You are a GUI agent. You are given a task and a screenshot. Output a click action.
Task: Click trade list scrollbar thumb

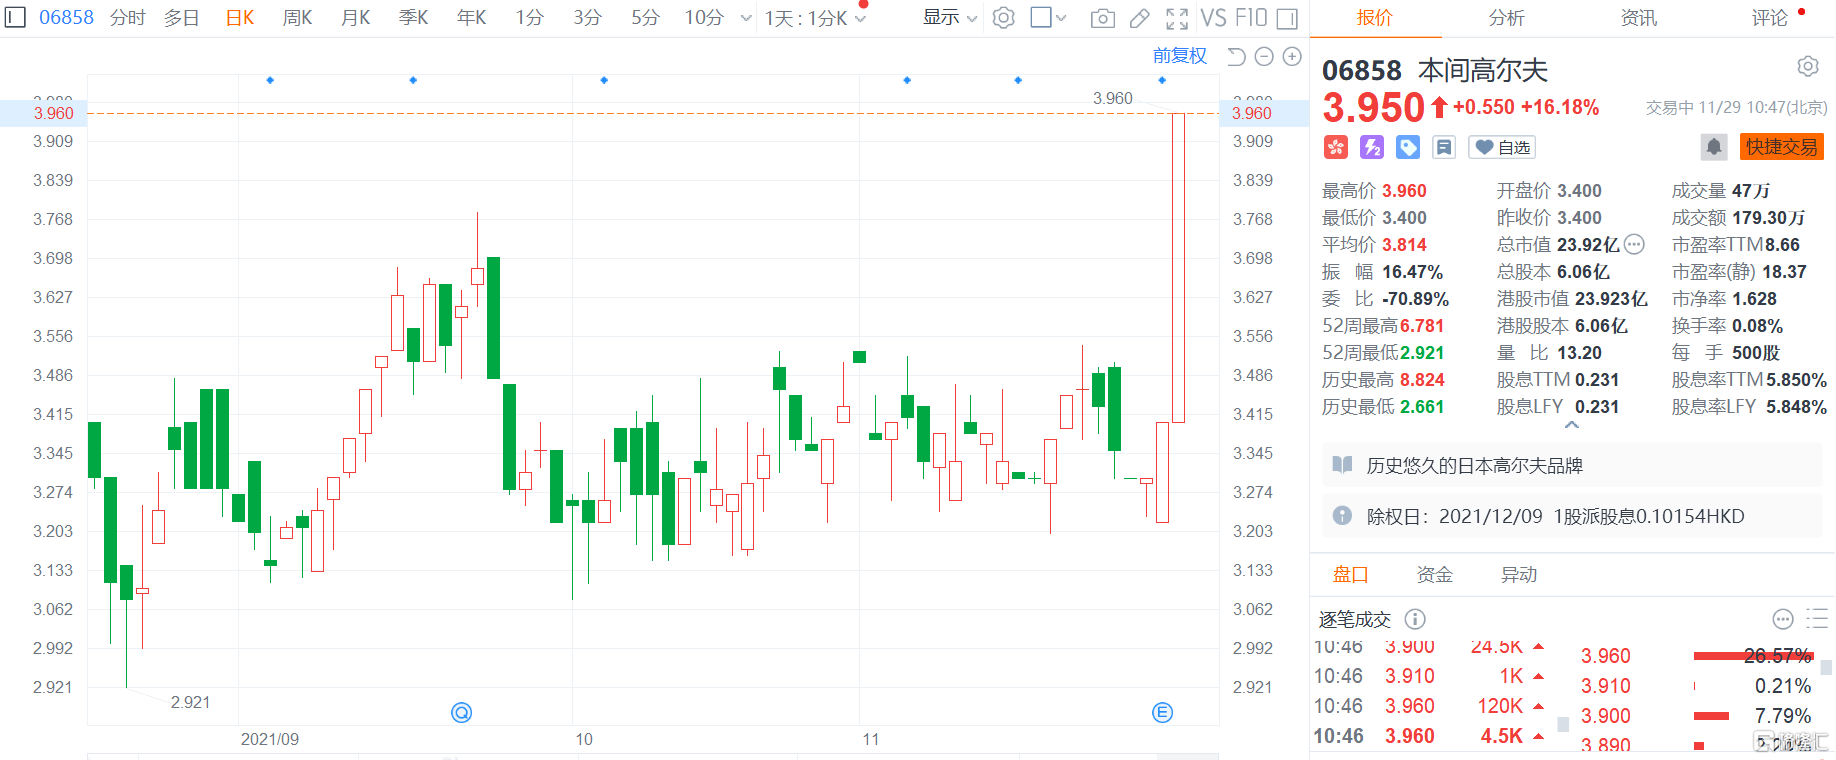(x=1563, y=724)
